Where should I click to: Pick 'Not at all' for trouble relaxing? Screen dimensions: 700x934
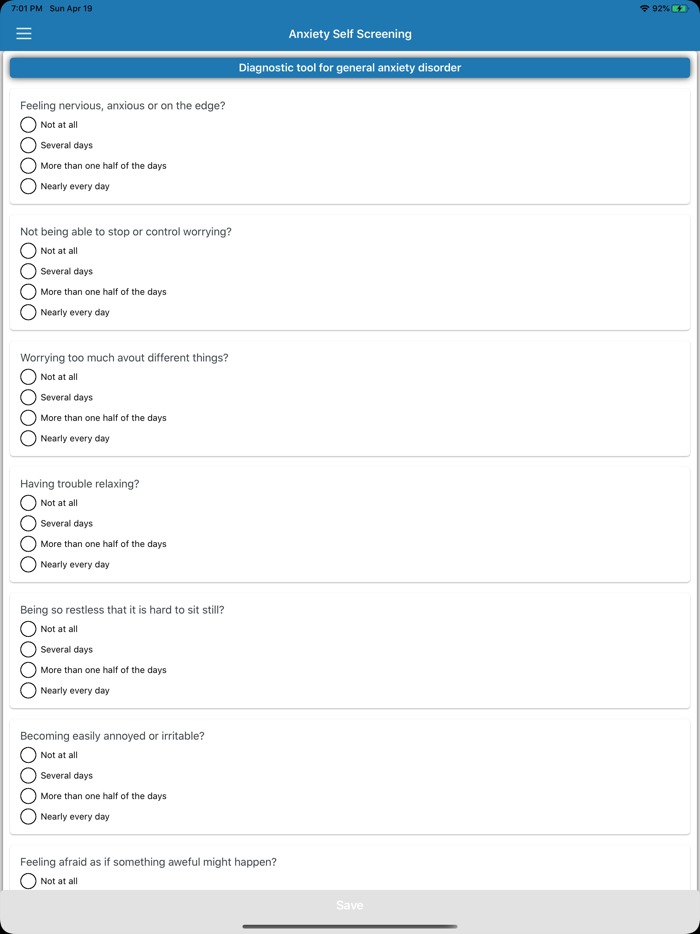pyautogui.click(x=28, y=503)
